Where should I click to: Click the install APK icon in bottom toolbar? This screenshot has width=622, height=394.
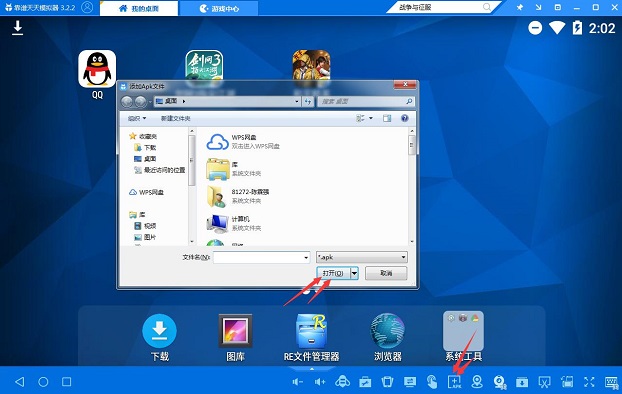455,382
